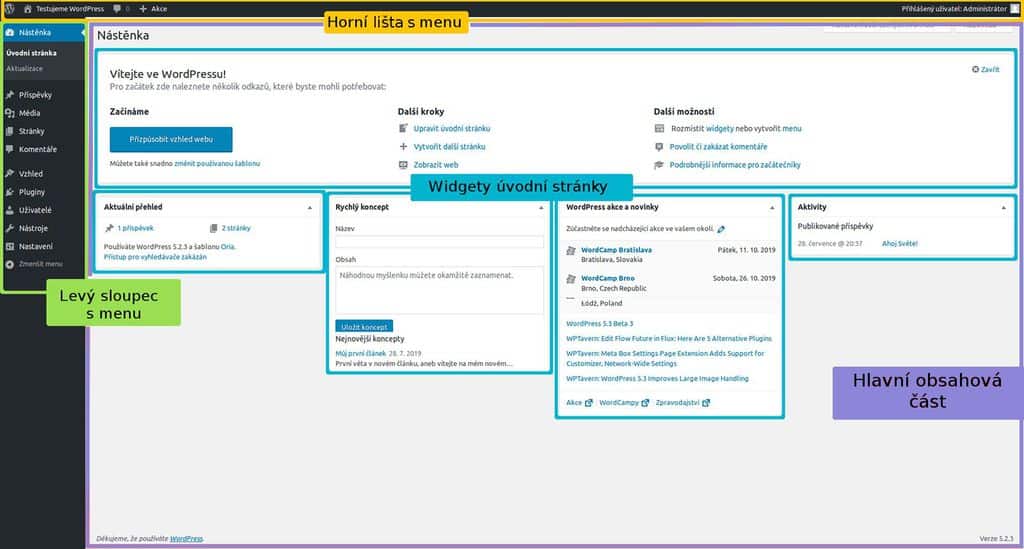Collapse the Rychlý koncept widget
Image resolution: width=1024 pixels, height=549 pixels.
541,208
